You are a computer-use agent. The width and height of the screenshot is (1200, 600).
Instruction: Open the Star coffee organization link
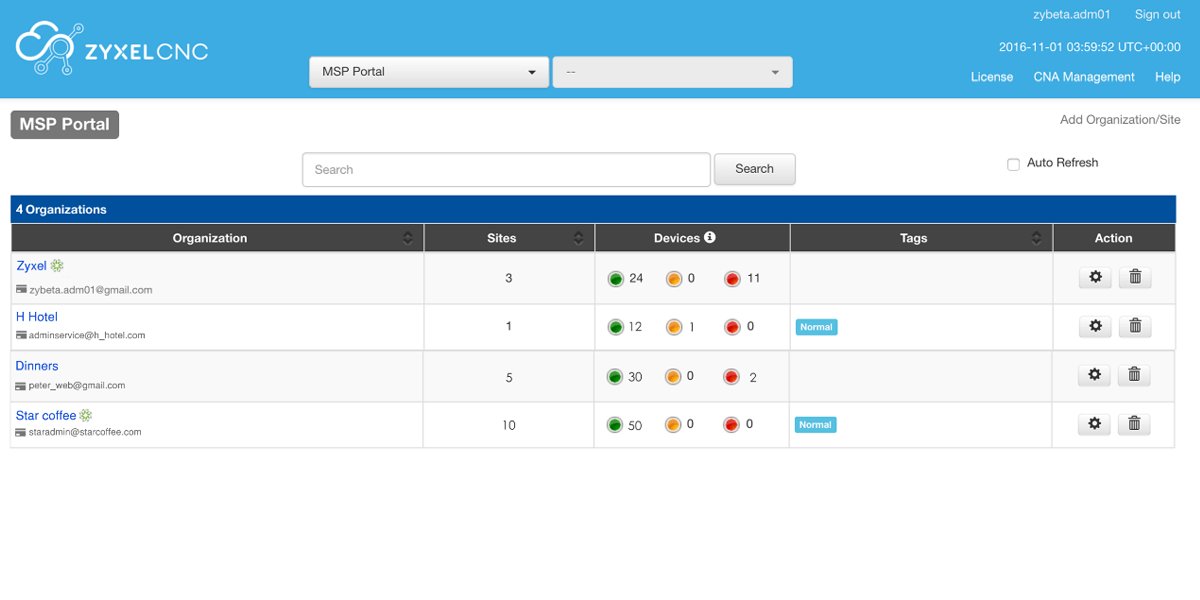tap(46, 415)
